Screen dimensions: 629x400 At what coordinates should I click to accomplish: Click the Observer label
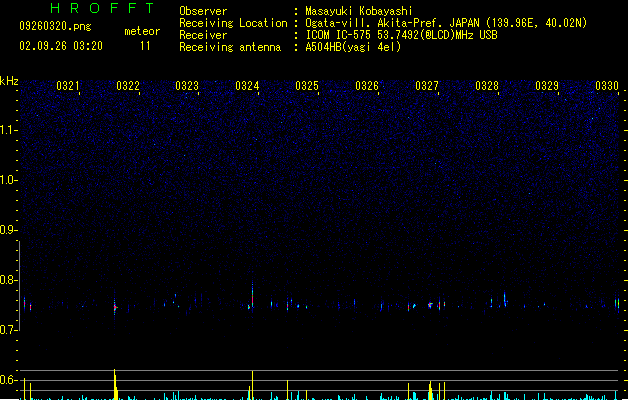click(203, 11)
